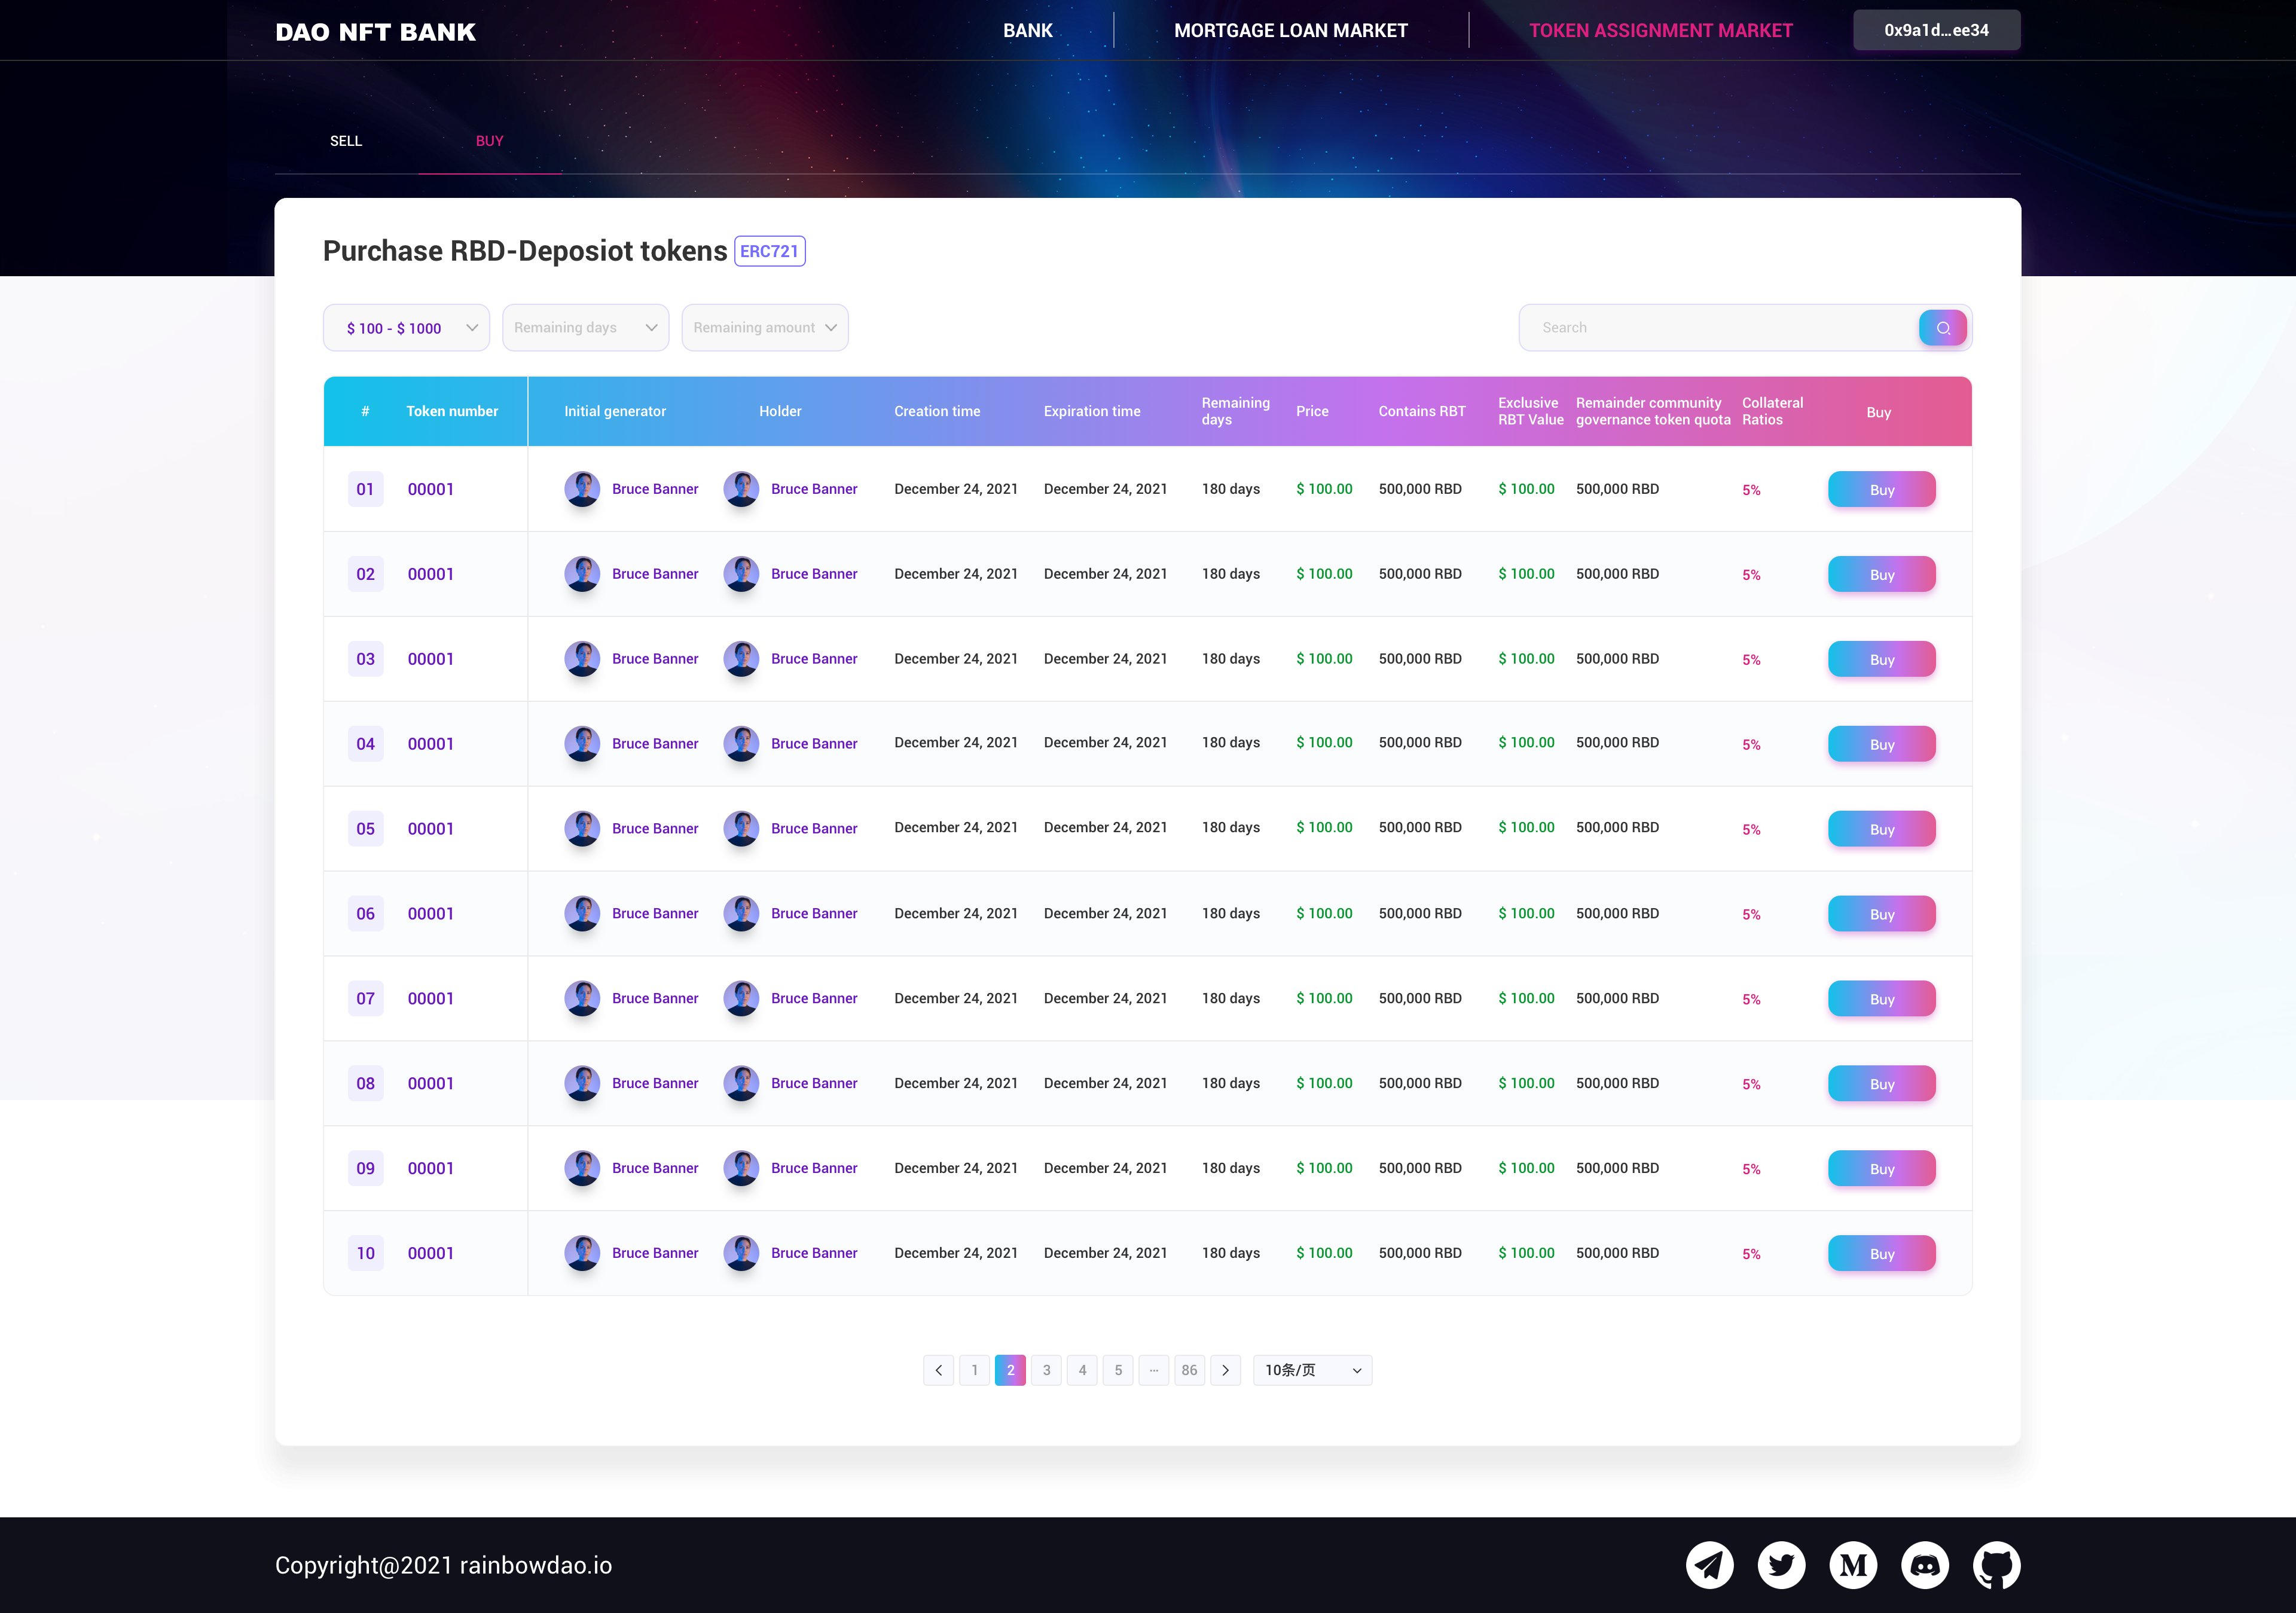The width and height of the screenshot is (2296, 1613).
Task: Expand the 10条/页 page size selector
Action: (x=1312, y=1370)
